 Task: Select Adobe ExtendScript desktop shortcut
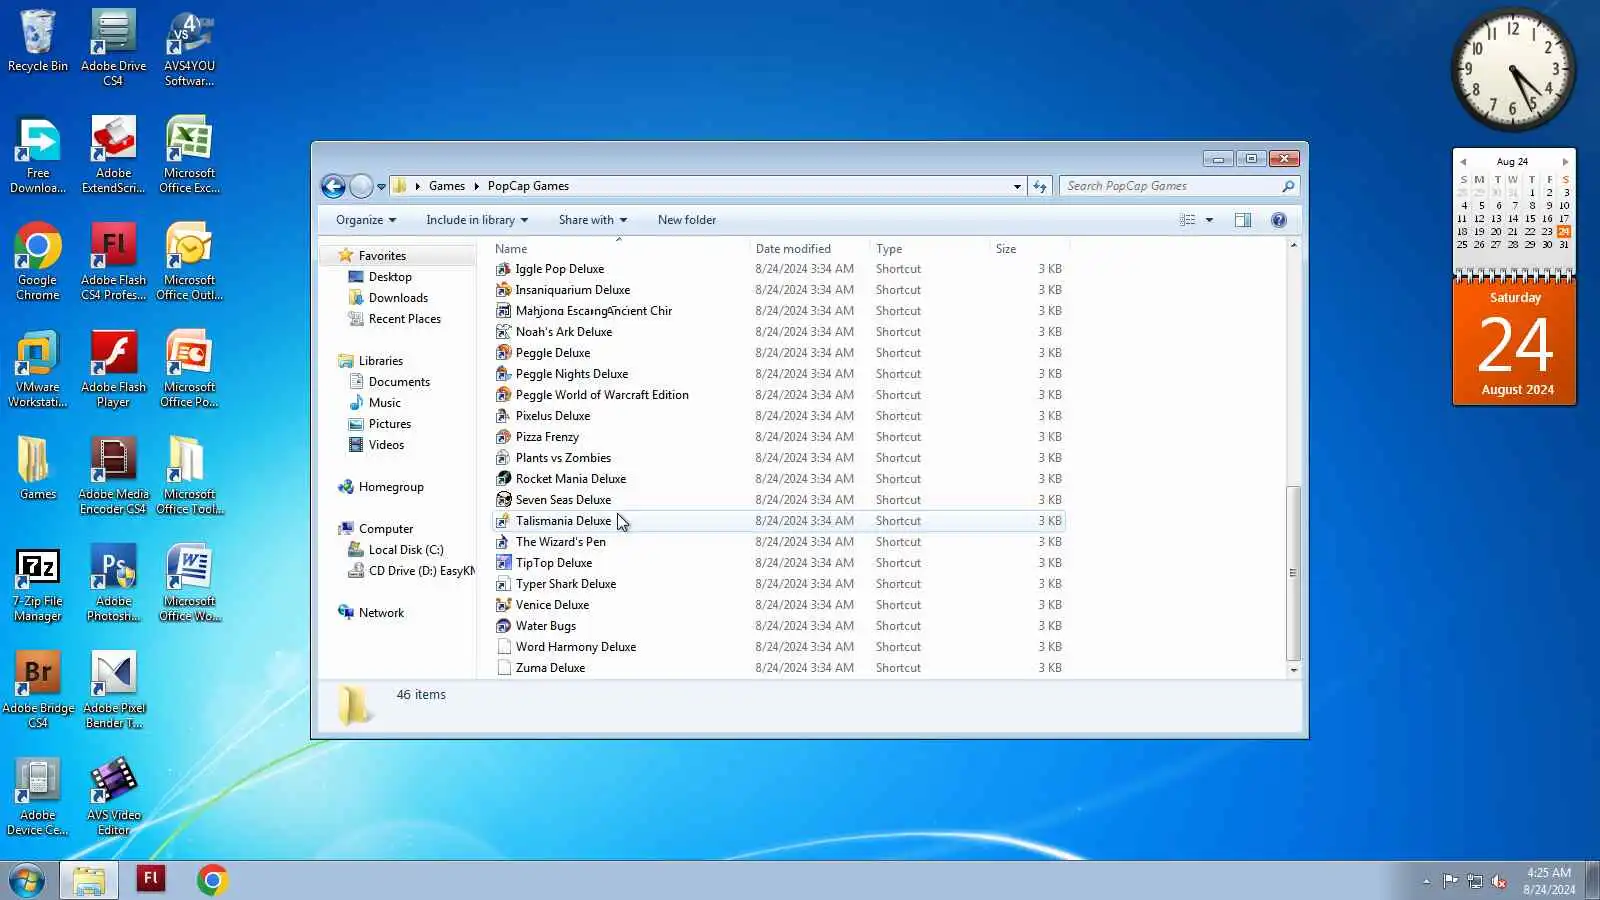pyautogui.click(x=113, y=156)
